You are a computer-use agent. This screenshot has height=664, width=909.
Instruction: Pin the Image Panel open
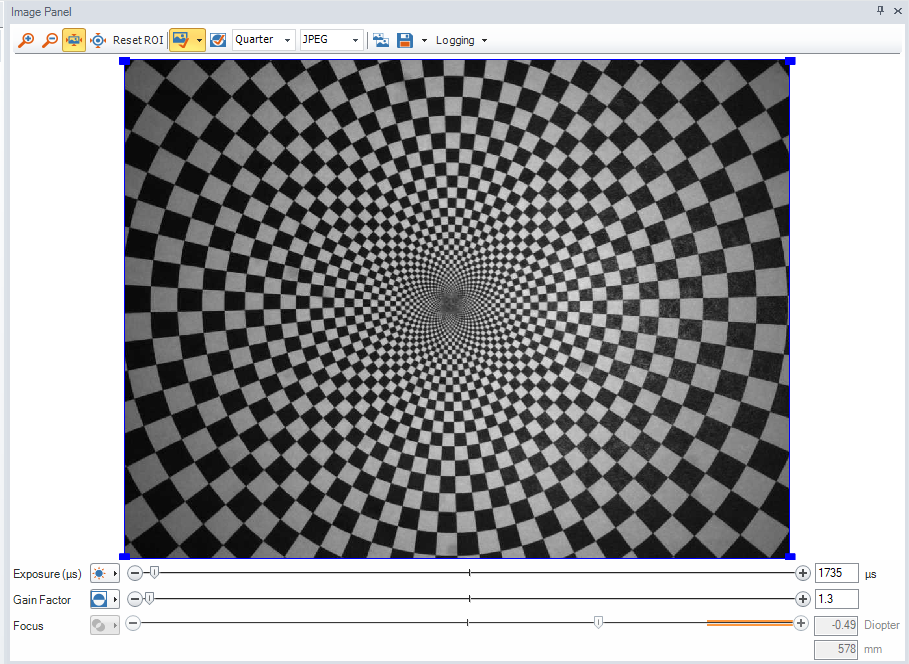880,11
